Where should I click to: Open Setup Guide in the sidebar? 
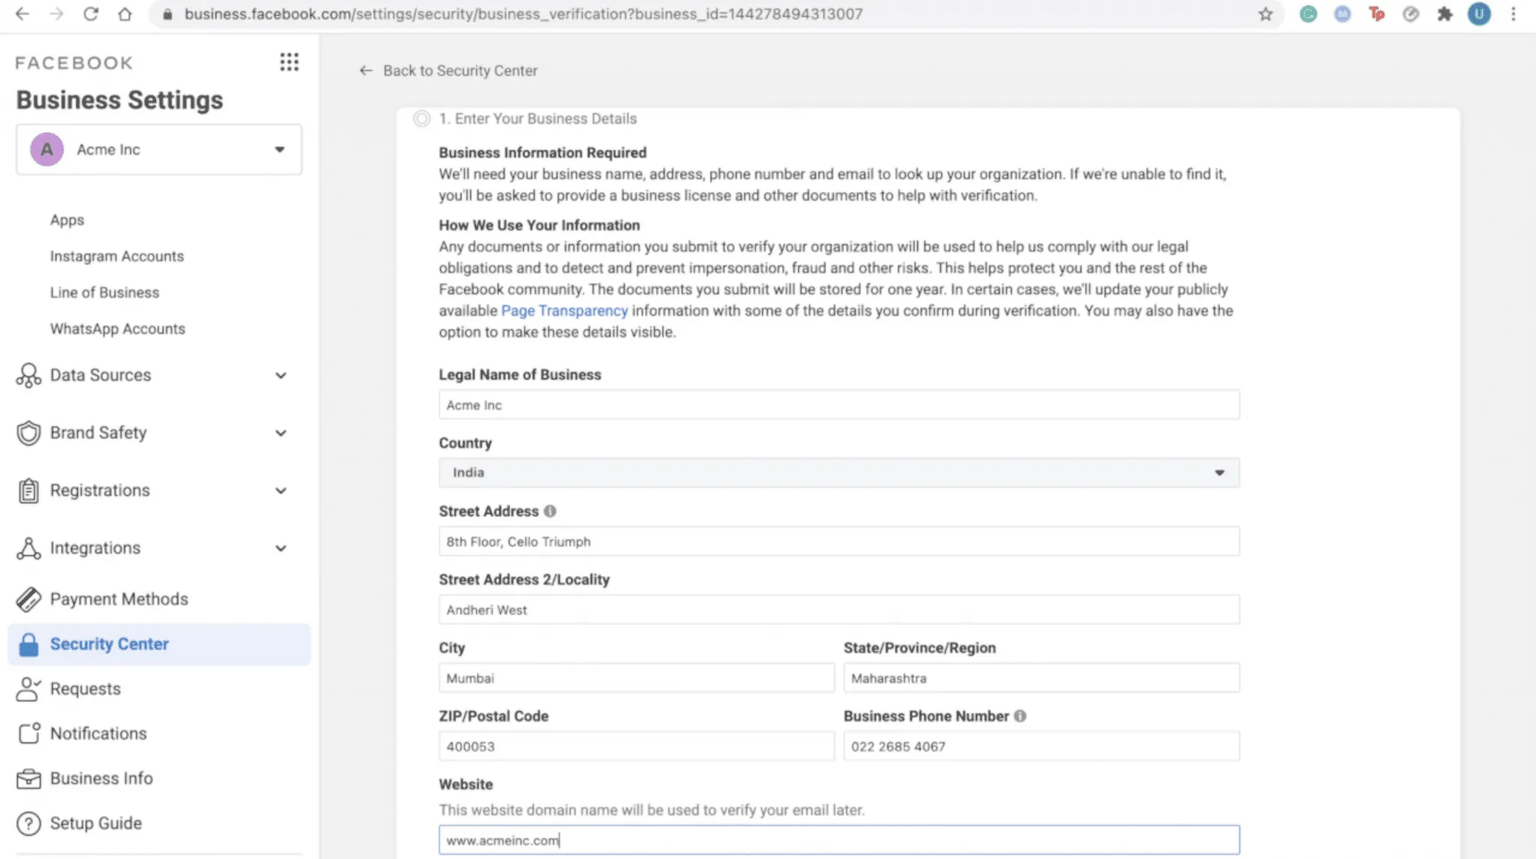pyautogui.click(x=96, y=823)
